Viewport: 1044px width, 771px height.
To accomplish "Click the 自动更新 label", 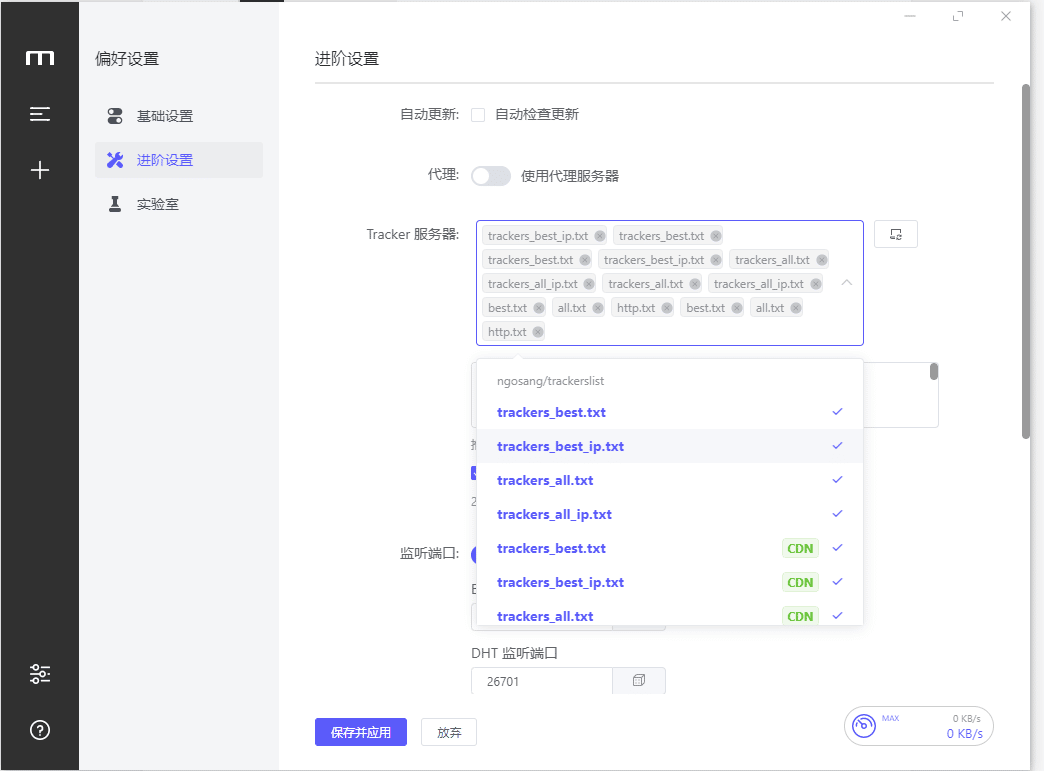I will point(429,115).
